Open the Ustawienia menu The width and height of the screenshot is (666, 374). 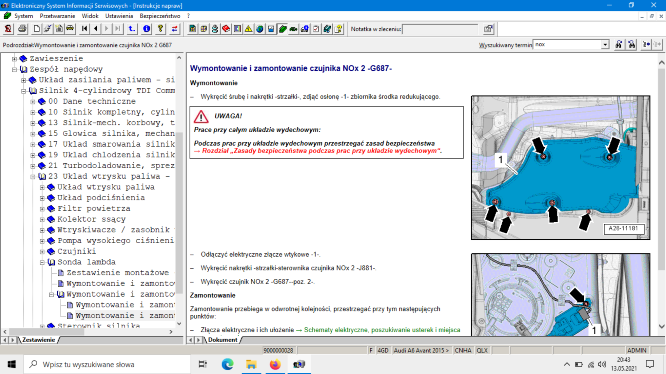click(119, 16)
